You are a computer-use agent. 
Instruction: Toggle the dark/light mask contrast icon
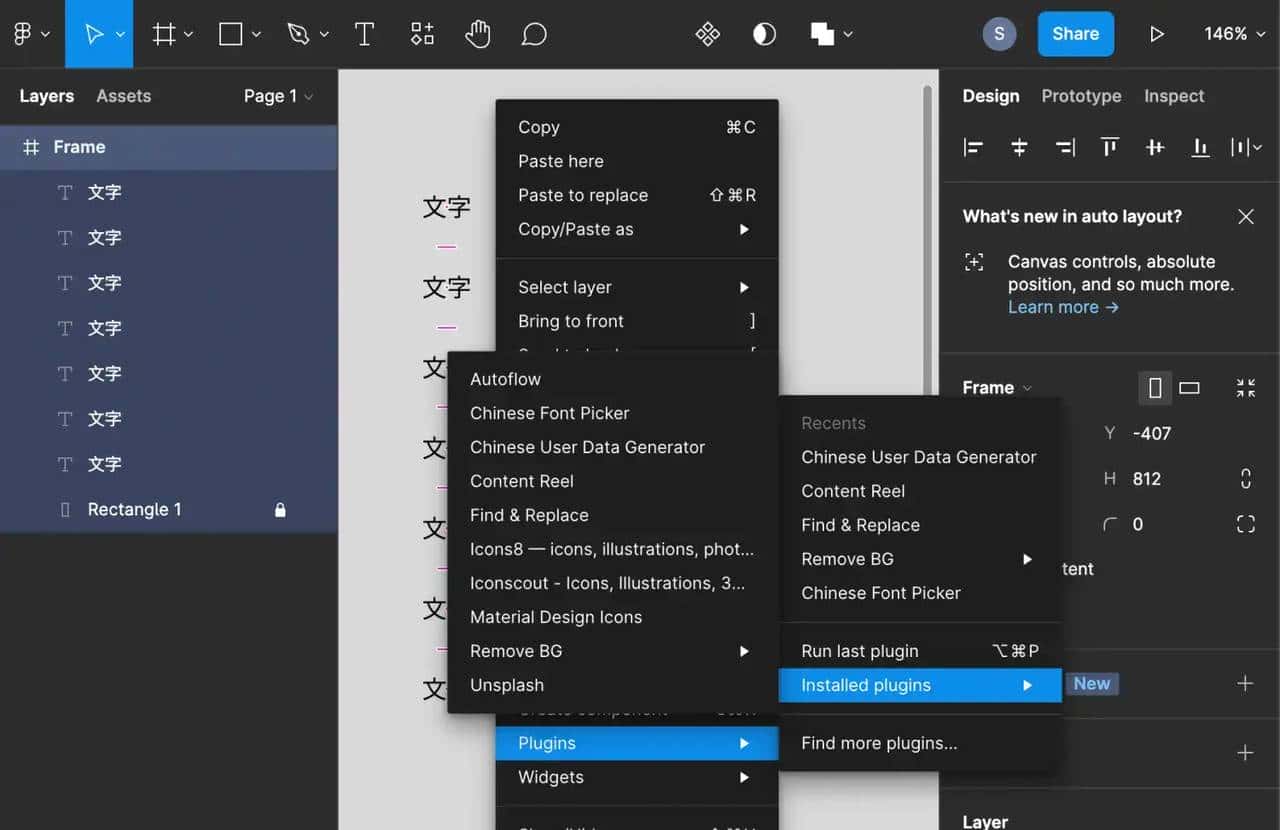(x=764, y=34)
